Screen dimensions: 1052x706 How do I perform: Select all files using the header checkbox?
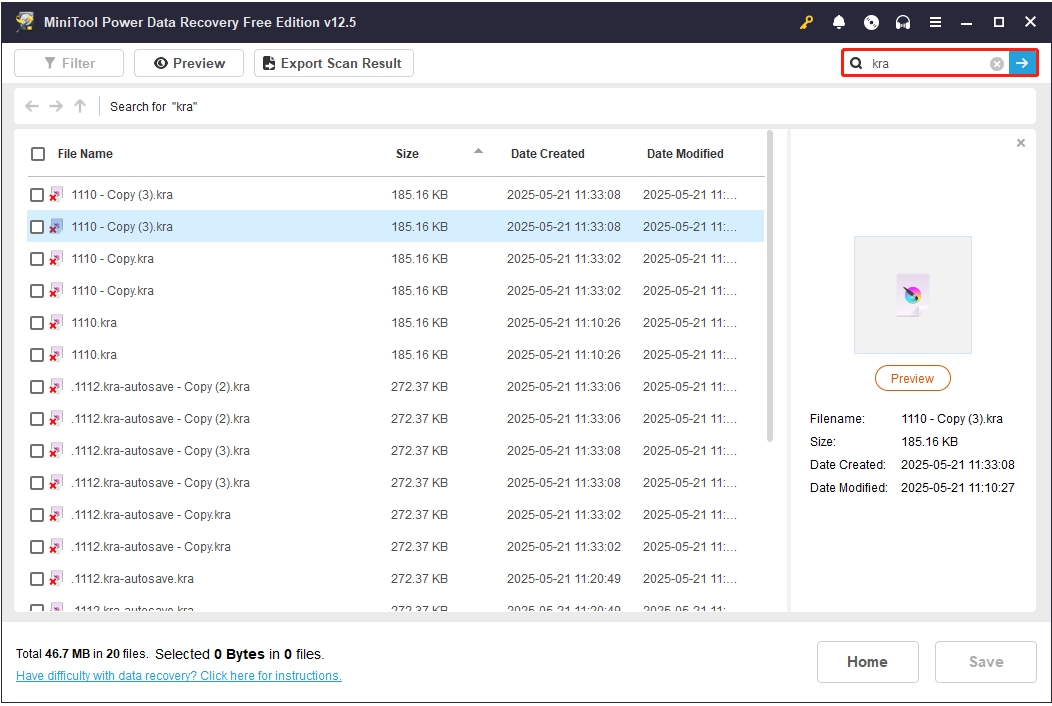coord(37,154)
